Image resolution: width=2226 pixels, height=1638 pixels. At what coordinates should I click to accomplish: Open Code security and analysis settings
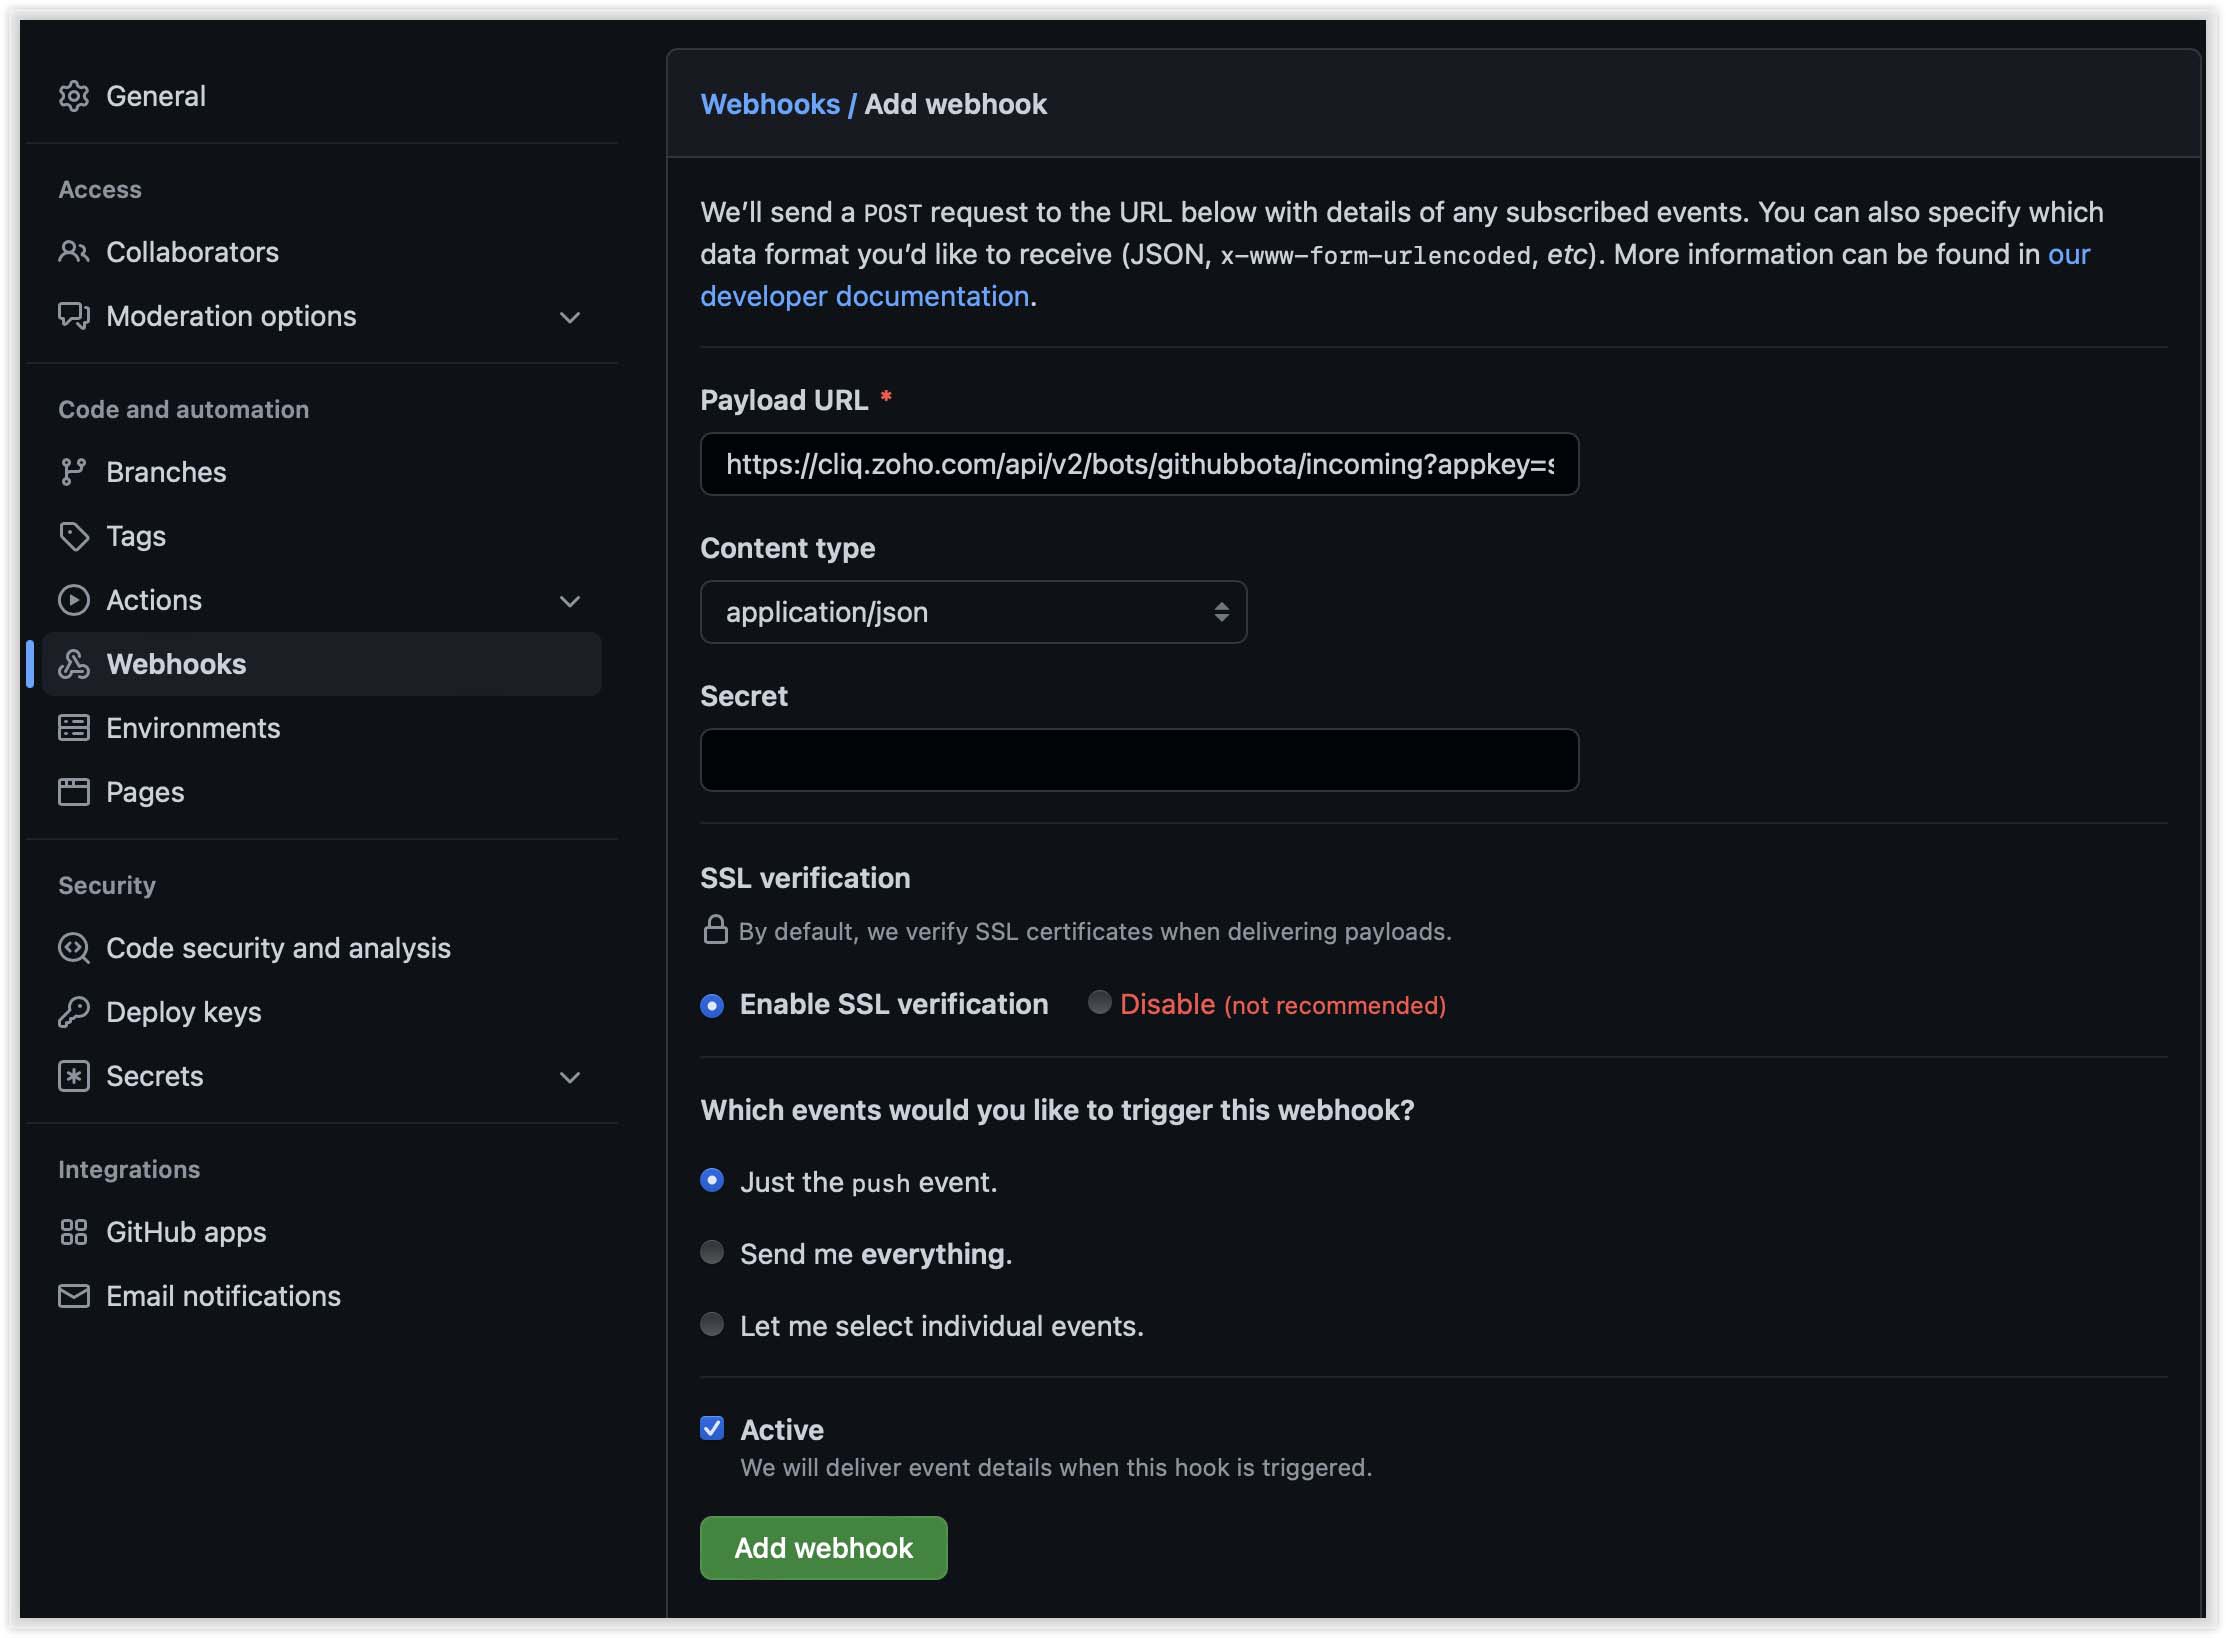coord(278,948)
